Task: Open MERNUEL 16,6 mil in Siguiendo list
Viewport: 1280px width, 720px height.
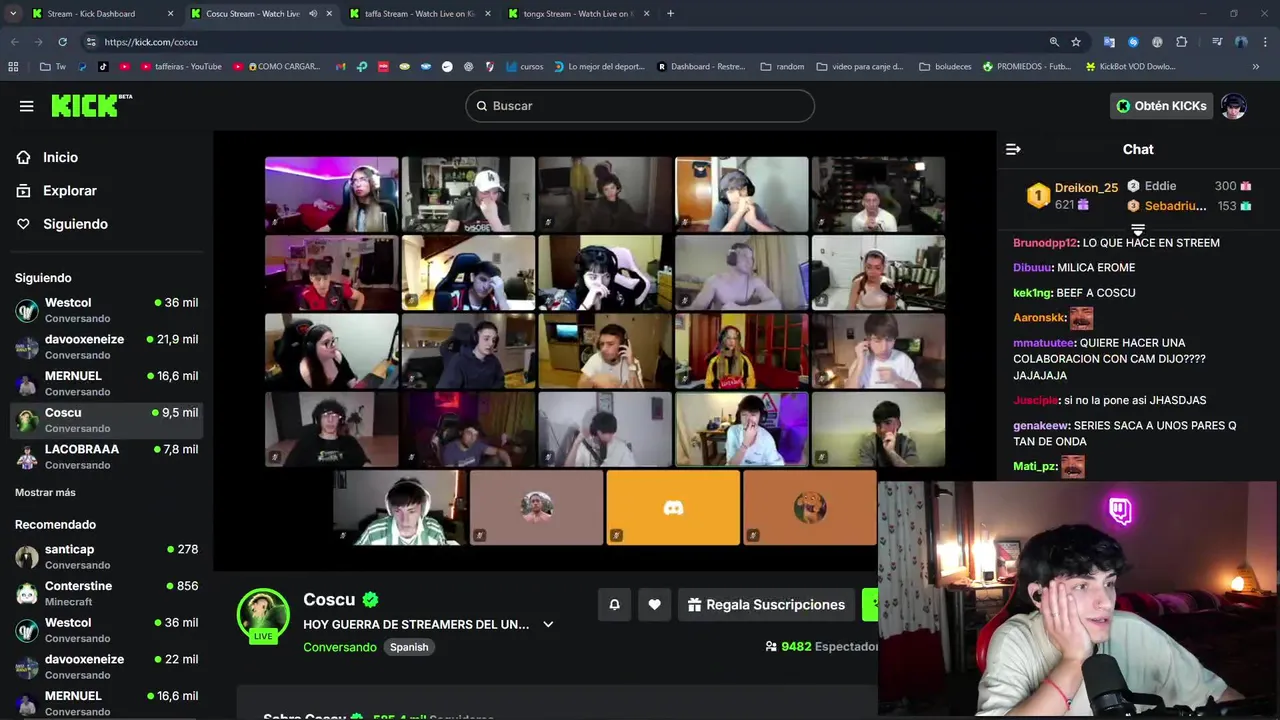Action: pos(106,383)
